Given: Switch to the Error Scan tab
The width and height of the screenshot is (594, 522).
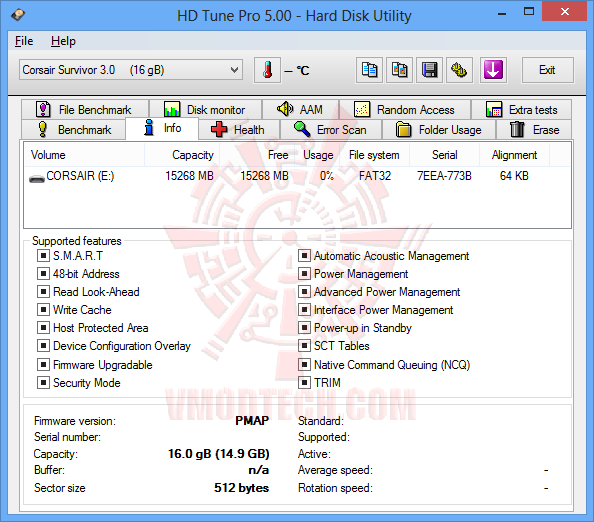Looking at the screenshot, I should tap(331, 130).
